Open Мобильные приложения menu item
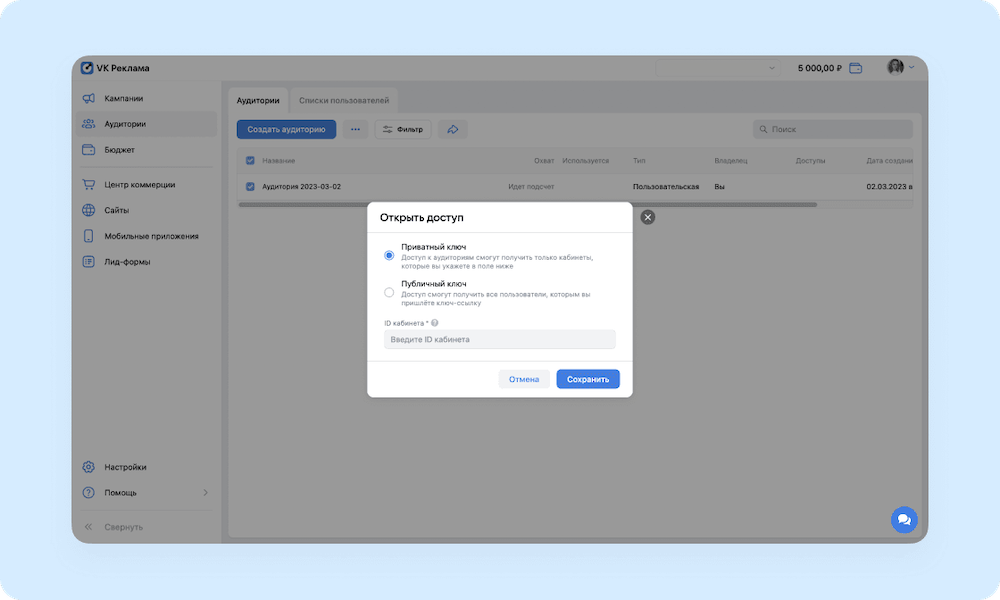This screenshot has height=600, width=1000. click(146, 236)
